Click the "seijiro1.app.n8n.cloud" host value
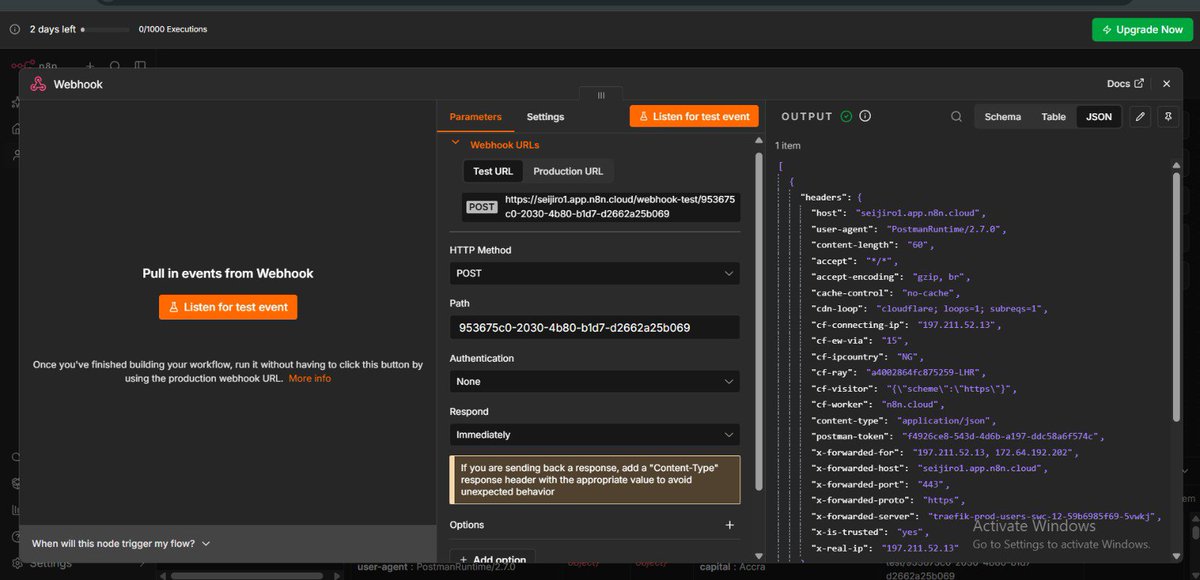Image resolution: width=1200 pixels, height=580 pixels. (920, 213)
